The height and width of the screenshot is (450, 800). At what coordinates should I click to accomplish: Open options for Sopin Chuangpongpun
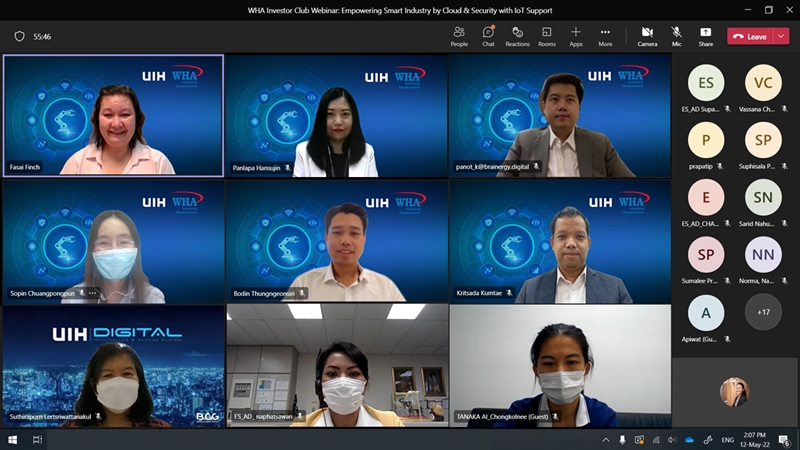coord(93,293)
